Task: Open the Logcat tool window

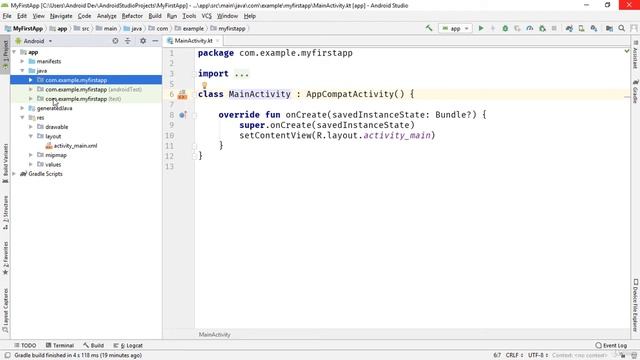Action: click(128, 345)
